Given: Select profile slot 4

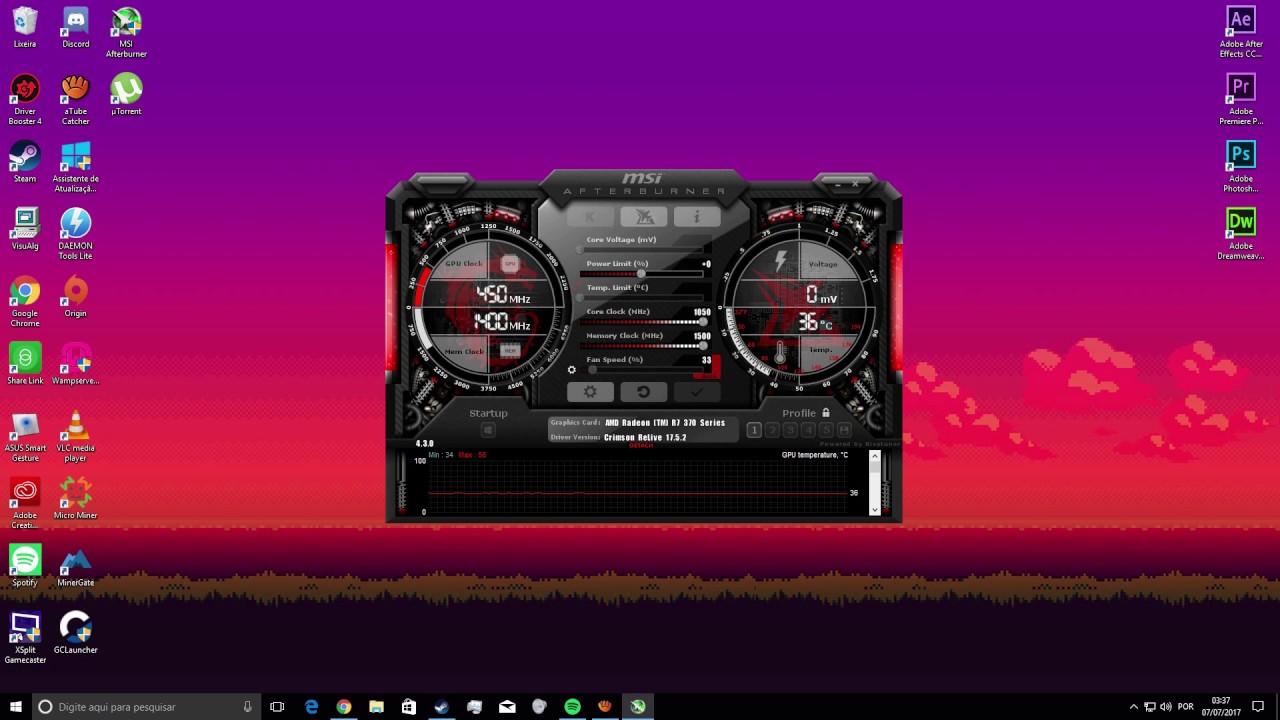Looking at the screenshot, I should coord(808,430).
